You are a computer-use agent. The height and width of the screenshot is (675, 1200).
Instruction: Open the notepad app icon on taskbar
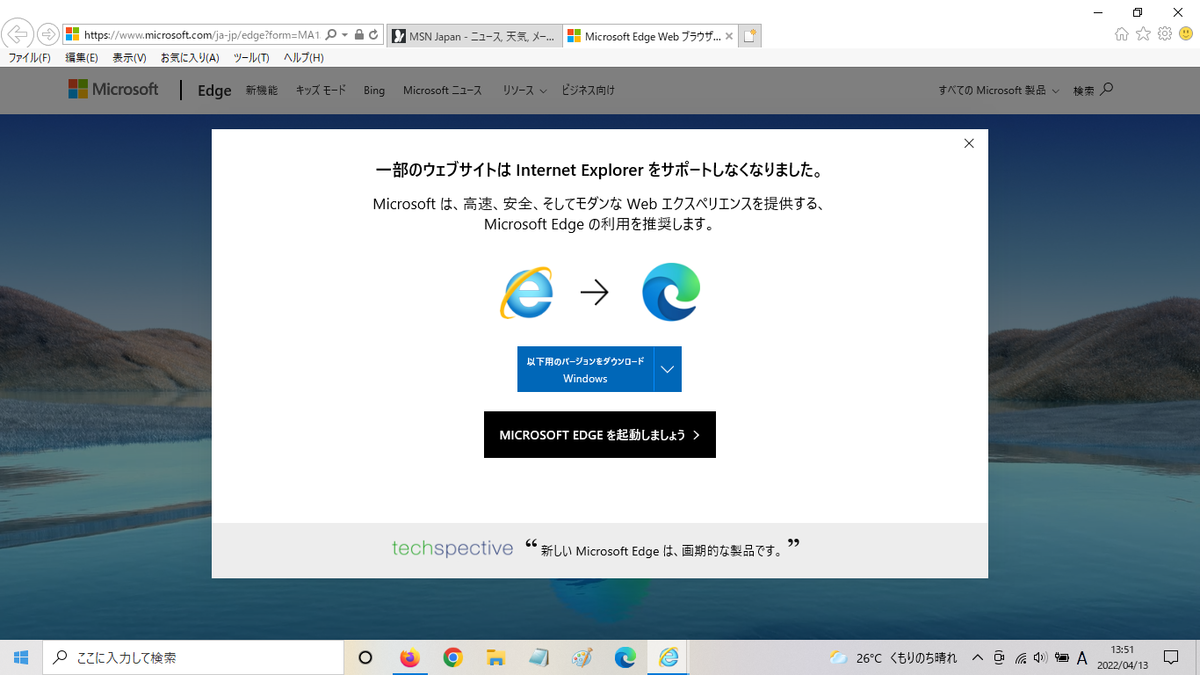[x=539, y=657]
